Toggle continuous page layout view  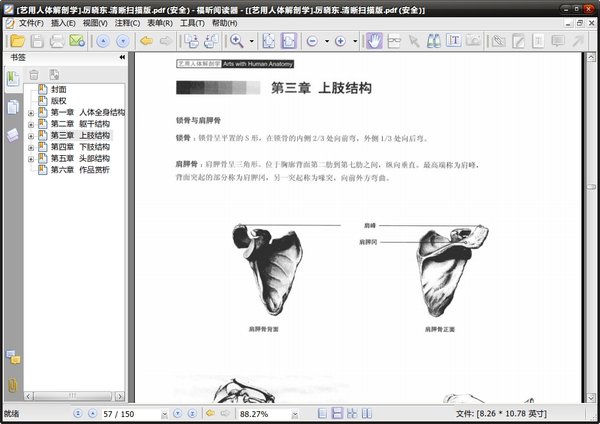coord(337,413)
